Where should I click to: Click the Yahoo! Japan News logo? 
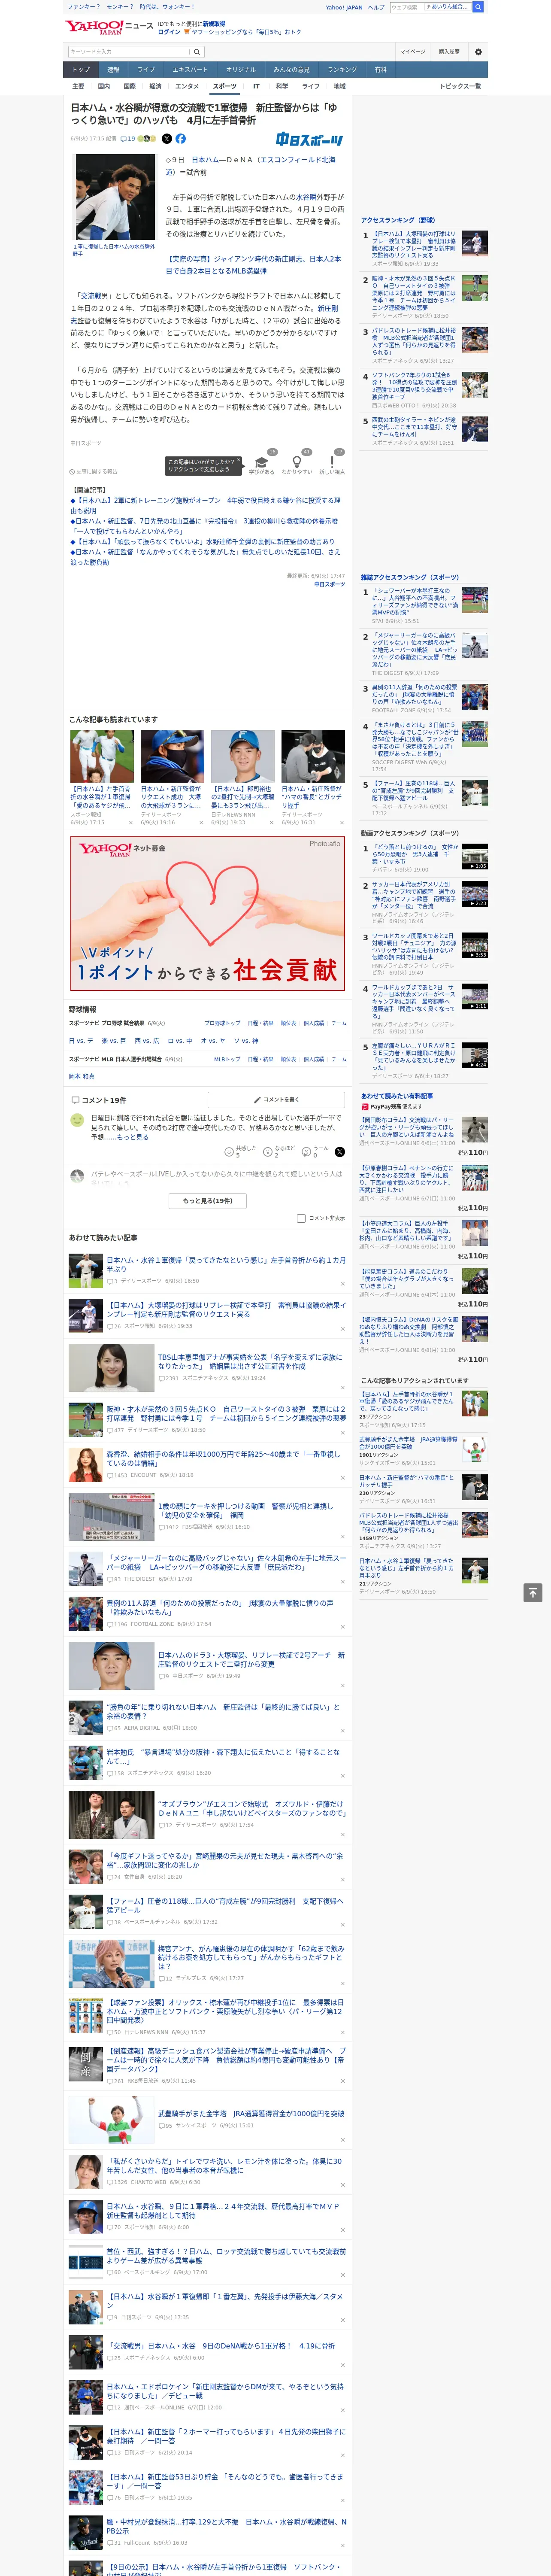109,27
